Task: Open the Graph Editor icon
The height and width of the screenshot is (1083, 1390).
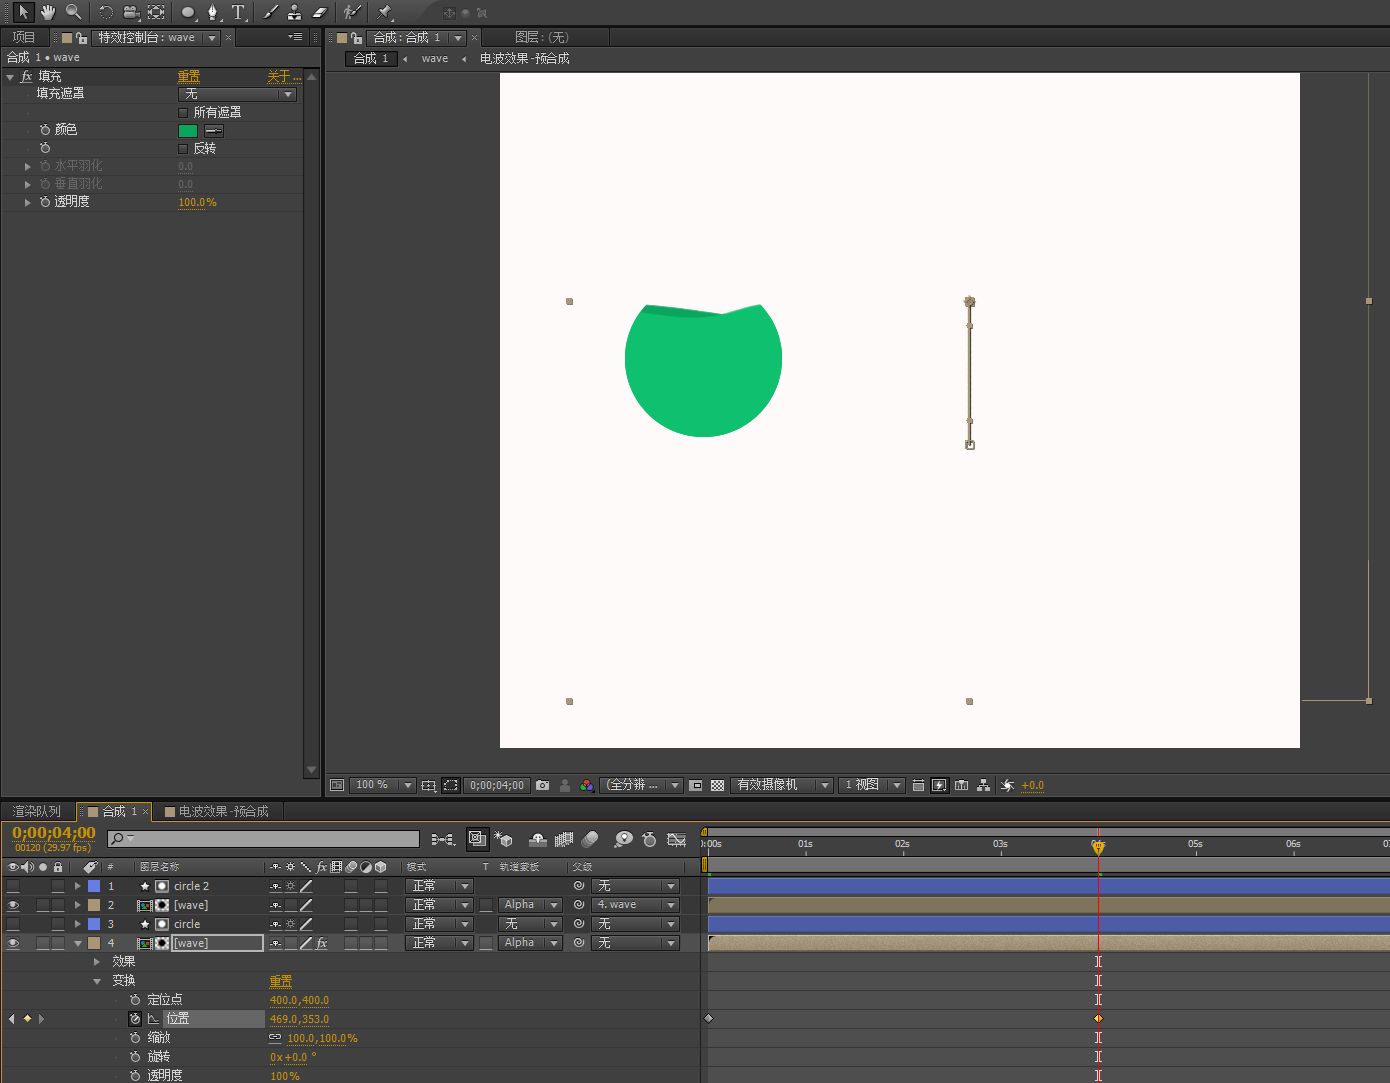Action: [x=677, y=840]
